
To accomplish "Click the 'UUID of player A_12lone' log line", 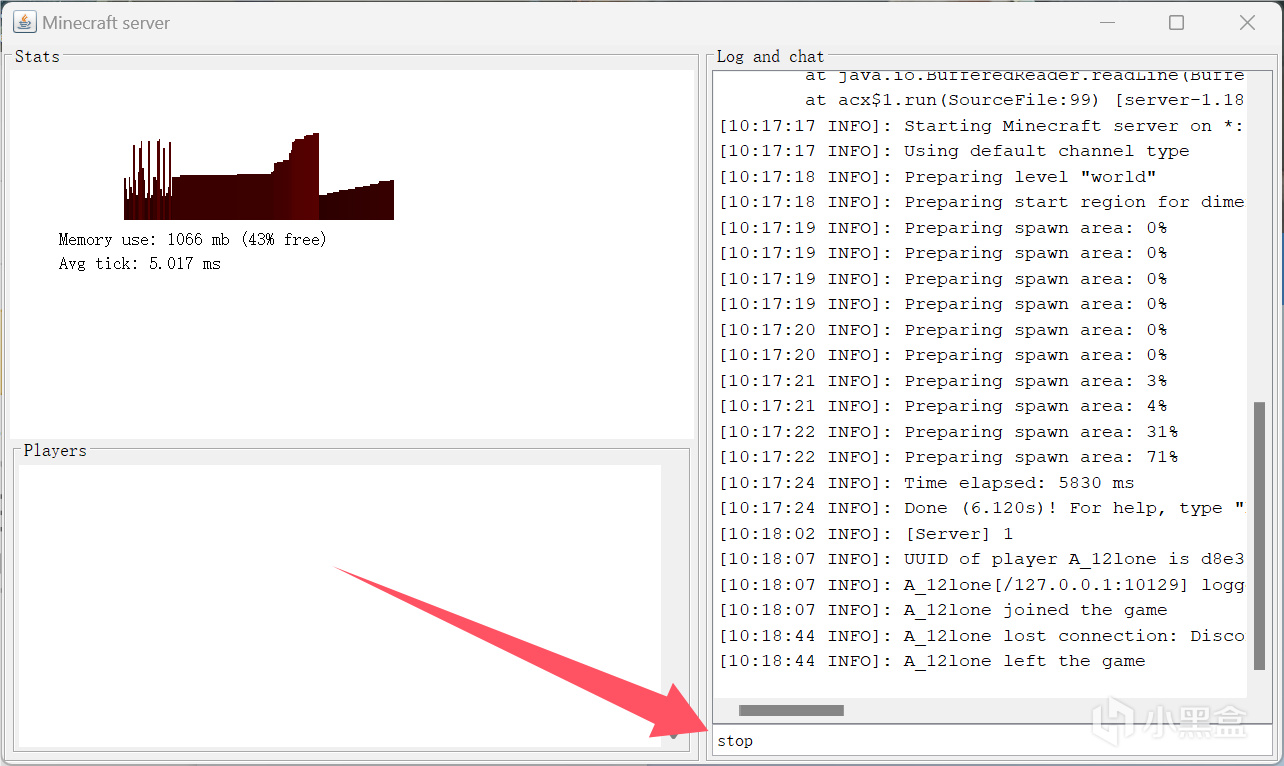I will pos(982,559).
